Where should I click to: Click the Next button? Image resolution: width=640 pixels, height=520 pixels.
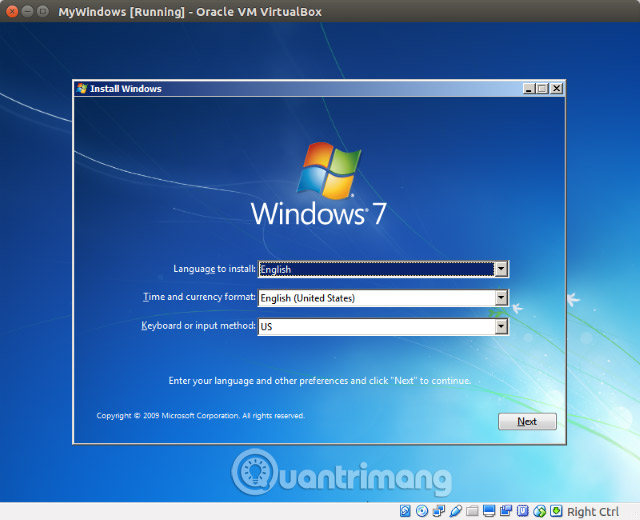tap(527, 421)
